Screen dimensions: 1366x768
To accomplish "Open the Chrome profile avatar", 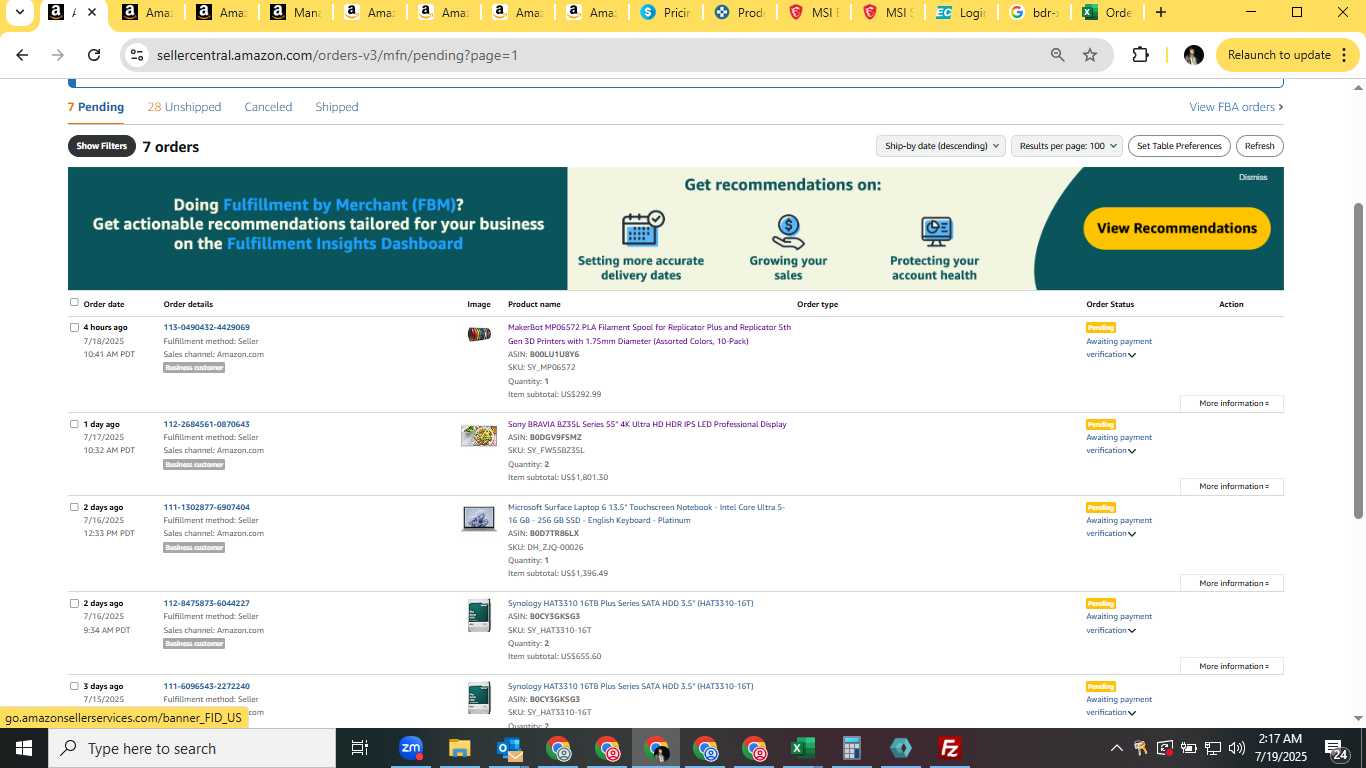I will [1193, 55].
